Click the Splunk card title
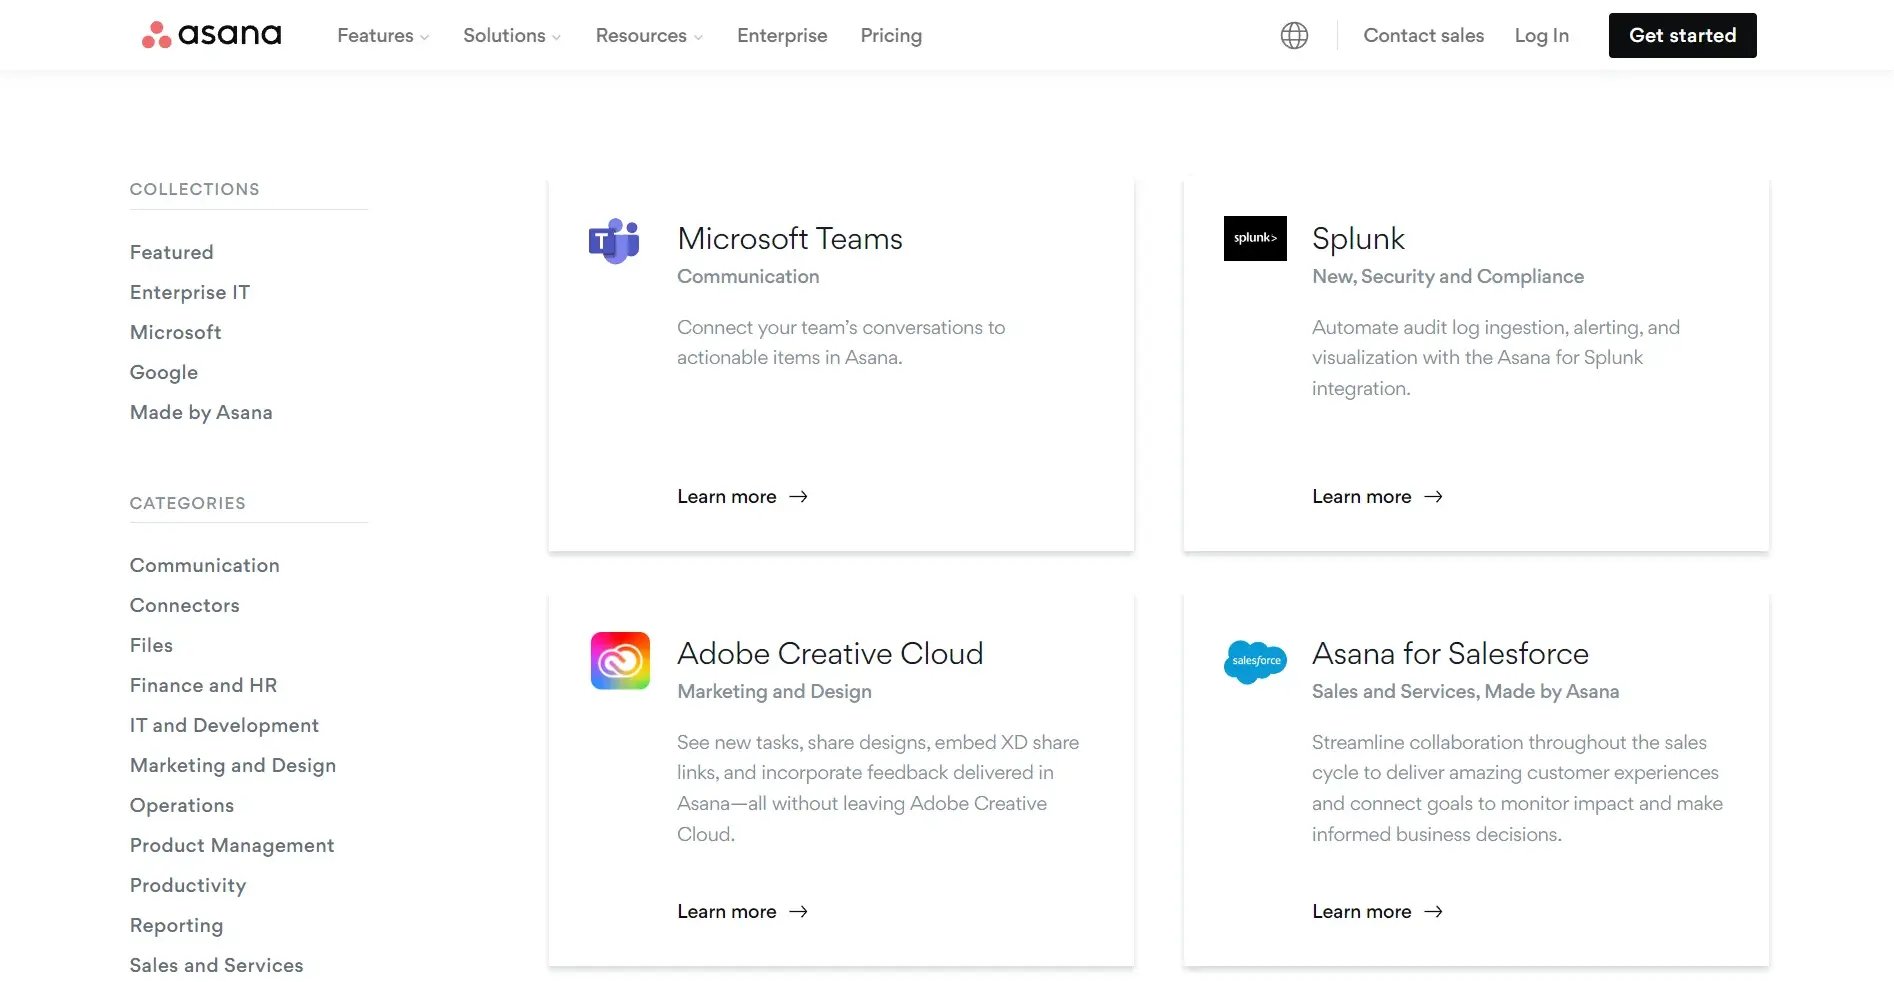 (x=1358, y=239)
